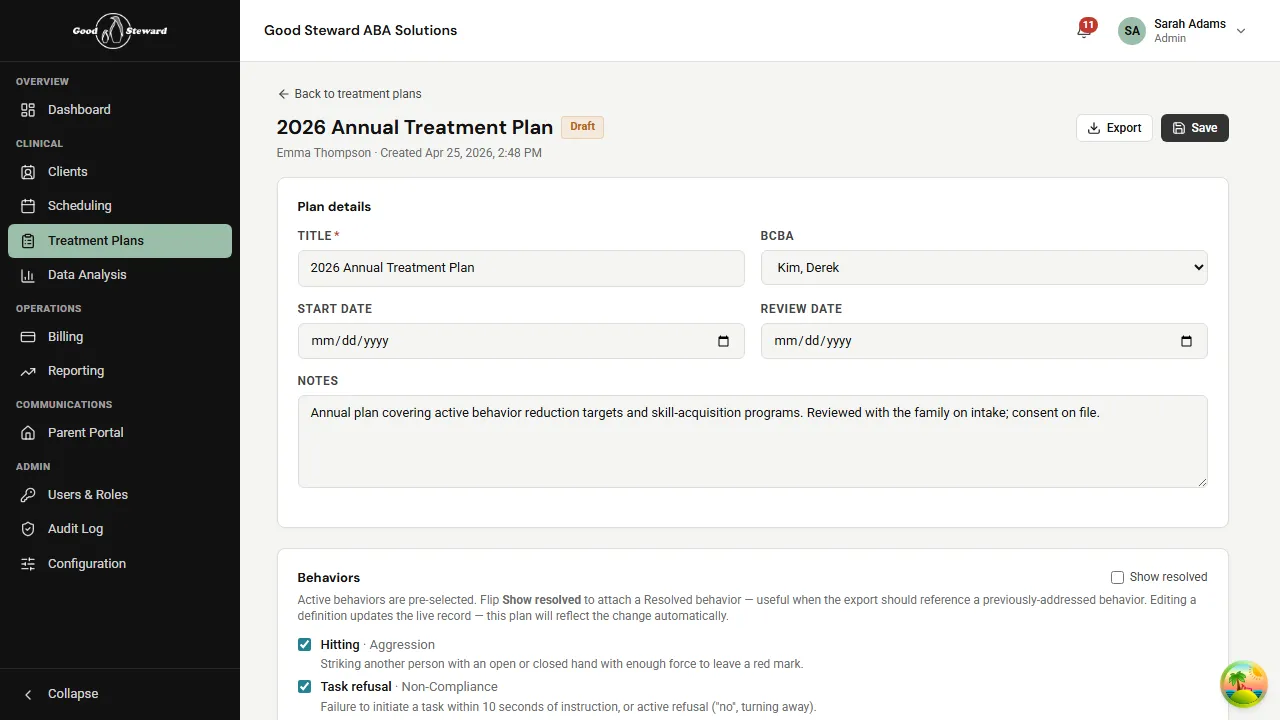Open the notification bell with 11 alerts
Viewport: 1280px width, 720px height.
1083,30
